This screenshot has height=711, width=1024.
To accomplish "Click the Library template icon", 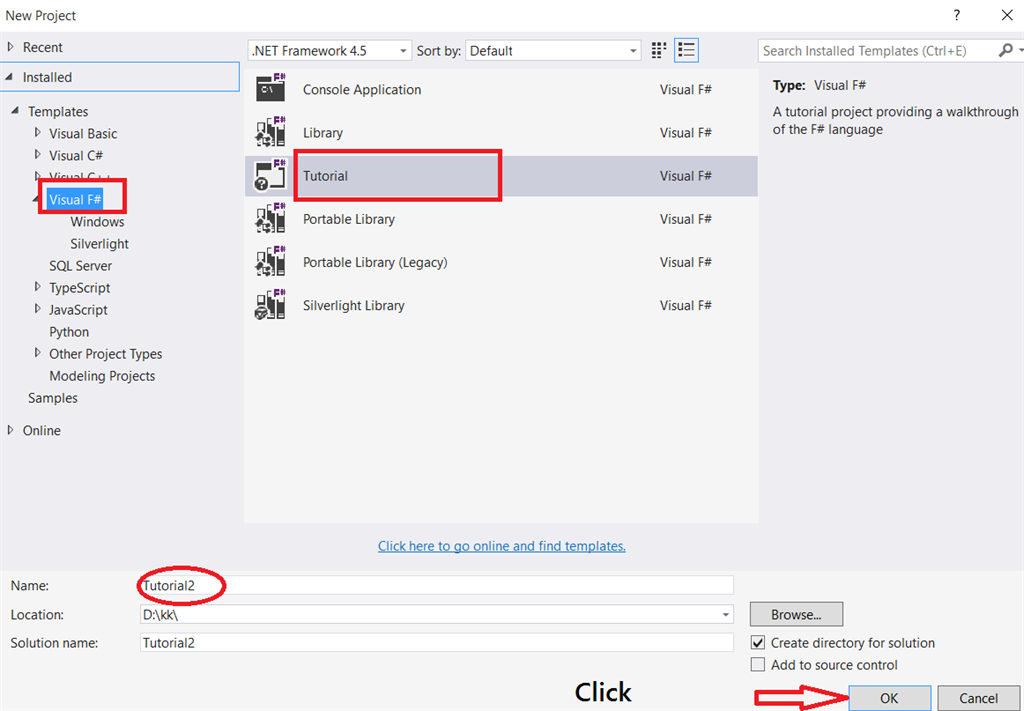I will point(270,132).
